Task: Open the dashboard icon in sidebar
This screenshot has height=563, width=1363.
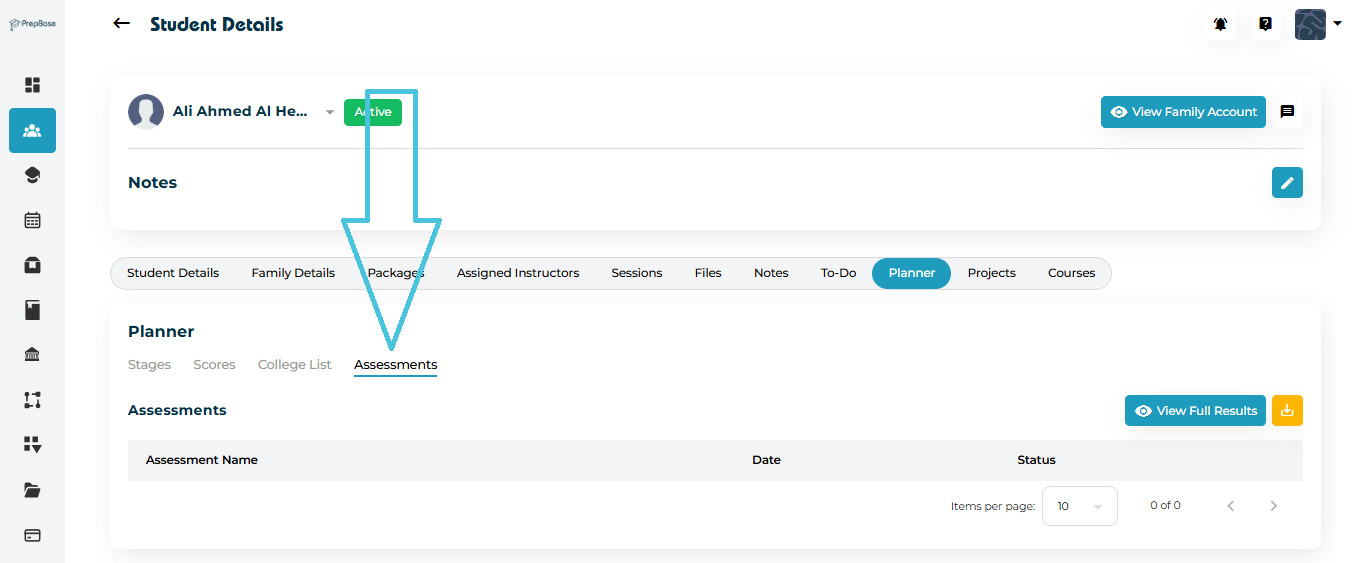Action: pyautogui.click(x=32, y=85)
